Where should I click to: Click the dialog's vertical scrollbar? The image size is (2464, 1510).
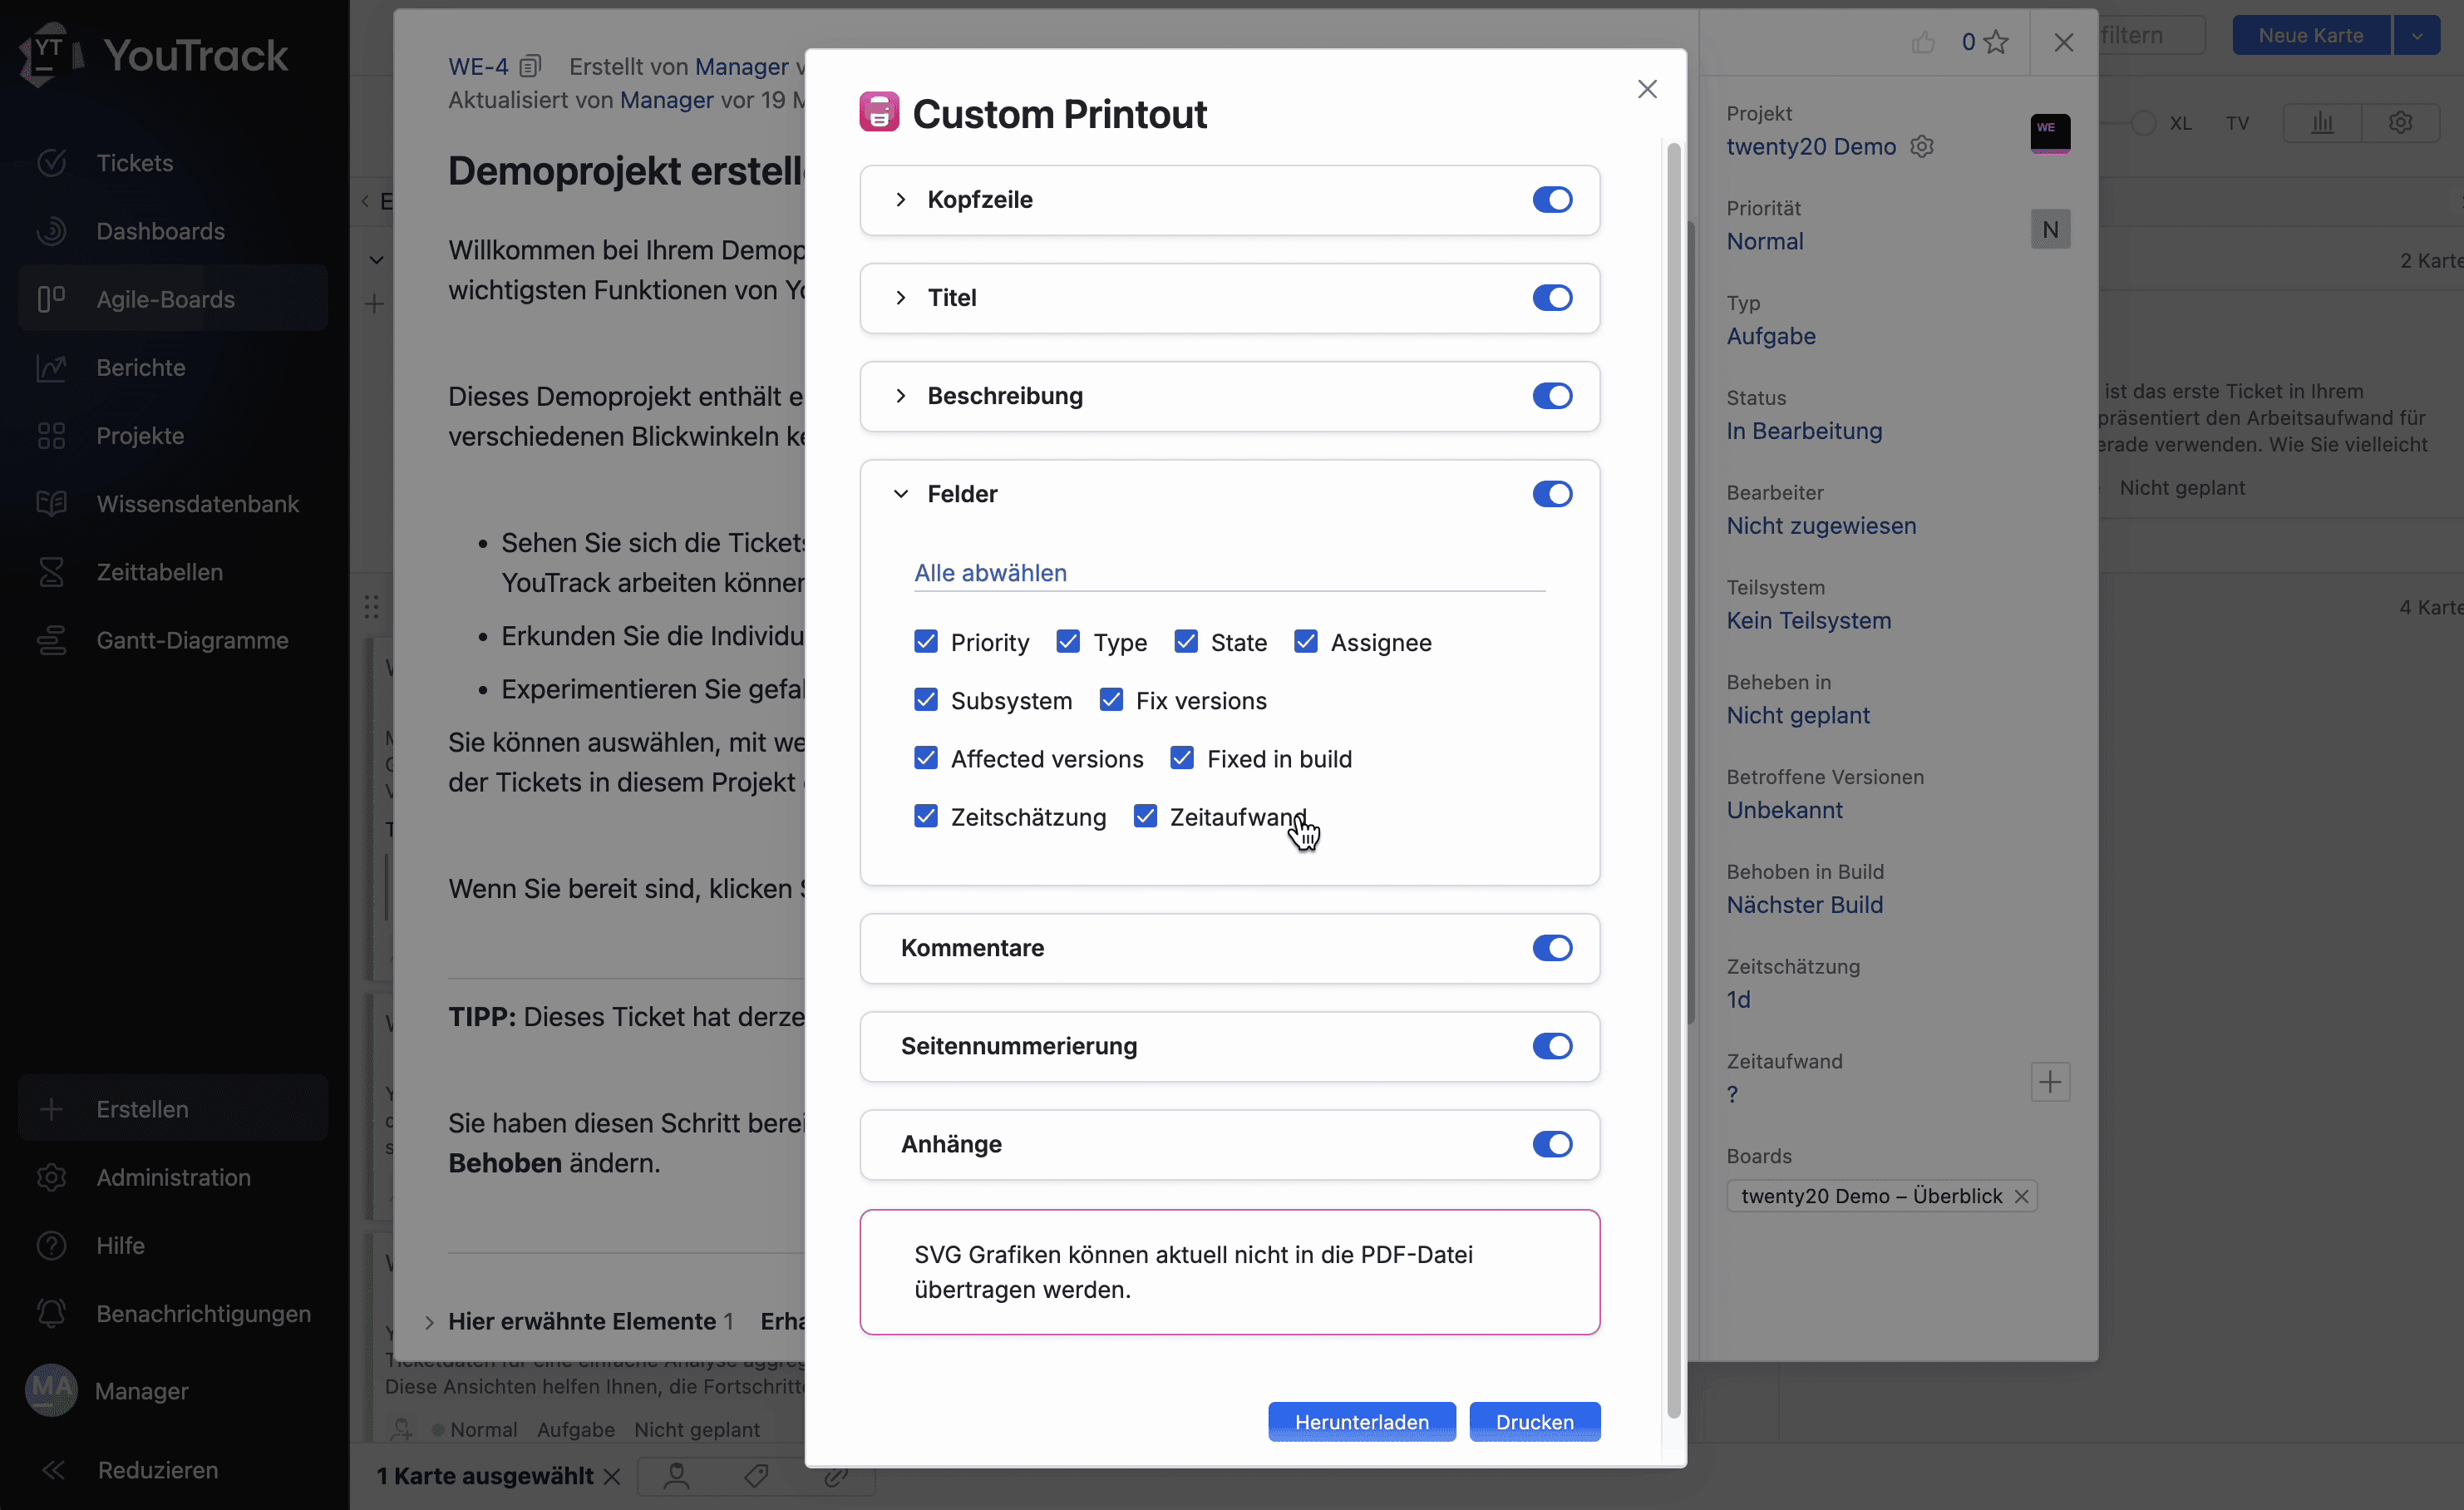point(1673,780)
